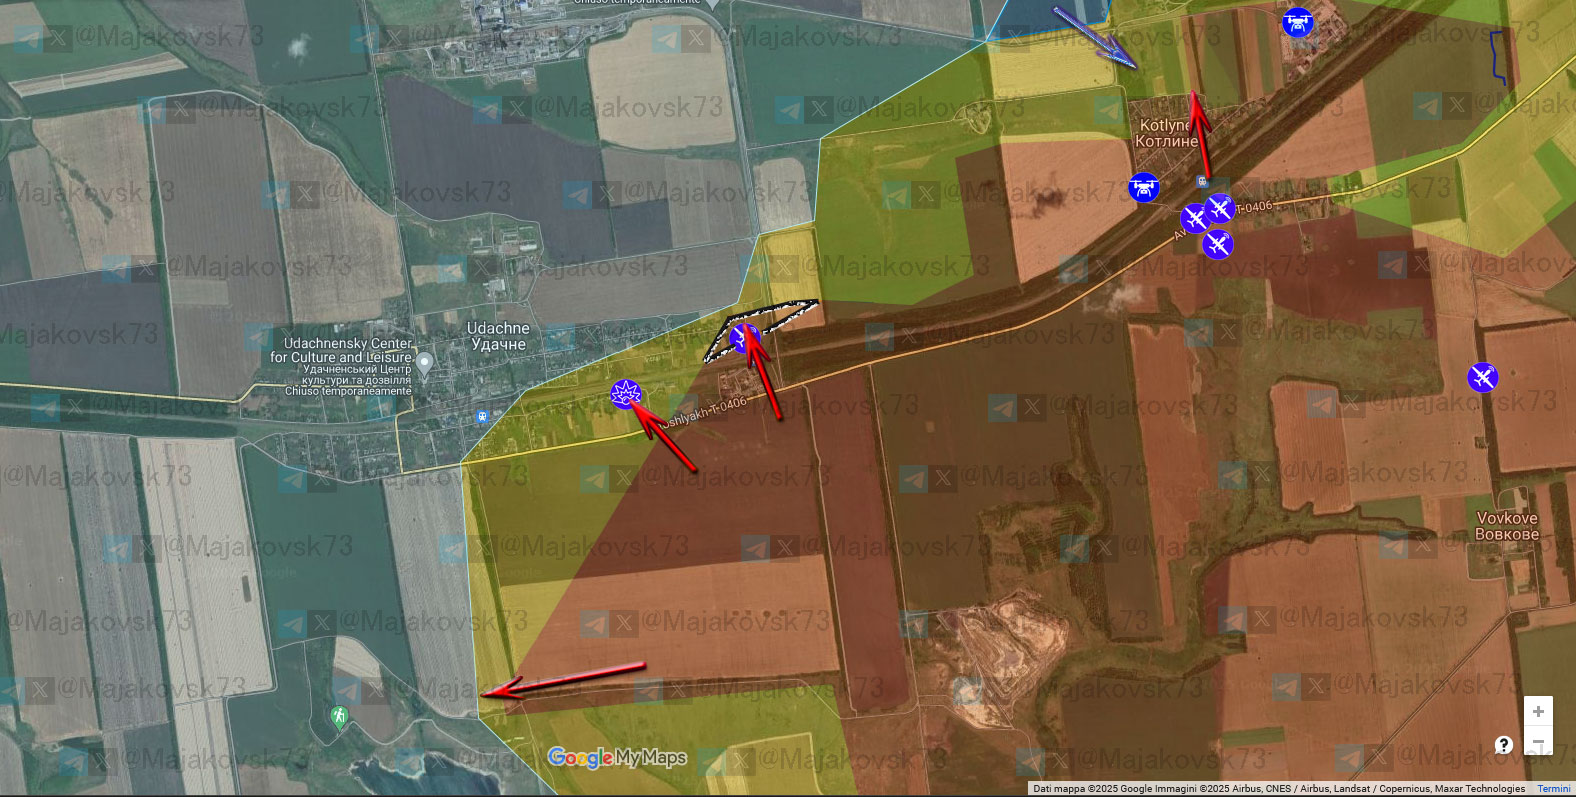Viewport: 1576px width, 797px height.
Task: Click the Google My Maps logo
Action: tap(617, 758)
